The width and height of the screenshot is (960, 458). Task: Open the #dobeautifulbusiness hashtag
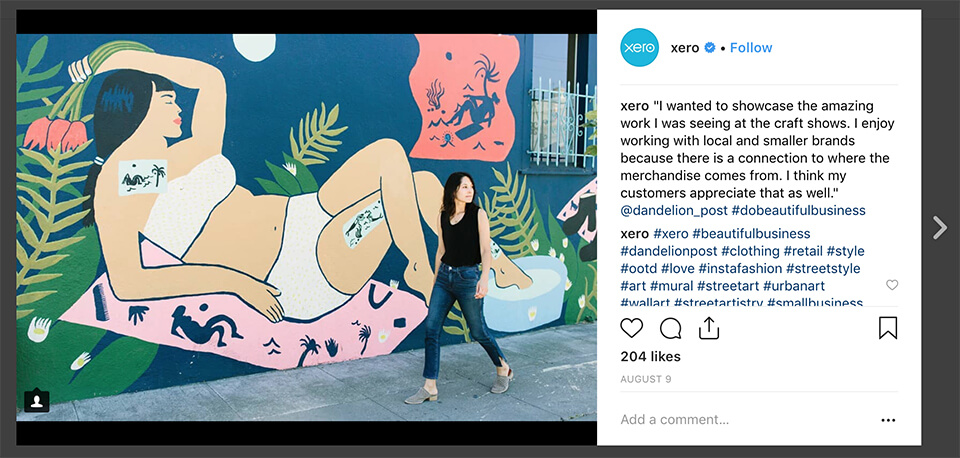[x=798, y=211]
